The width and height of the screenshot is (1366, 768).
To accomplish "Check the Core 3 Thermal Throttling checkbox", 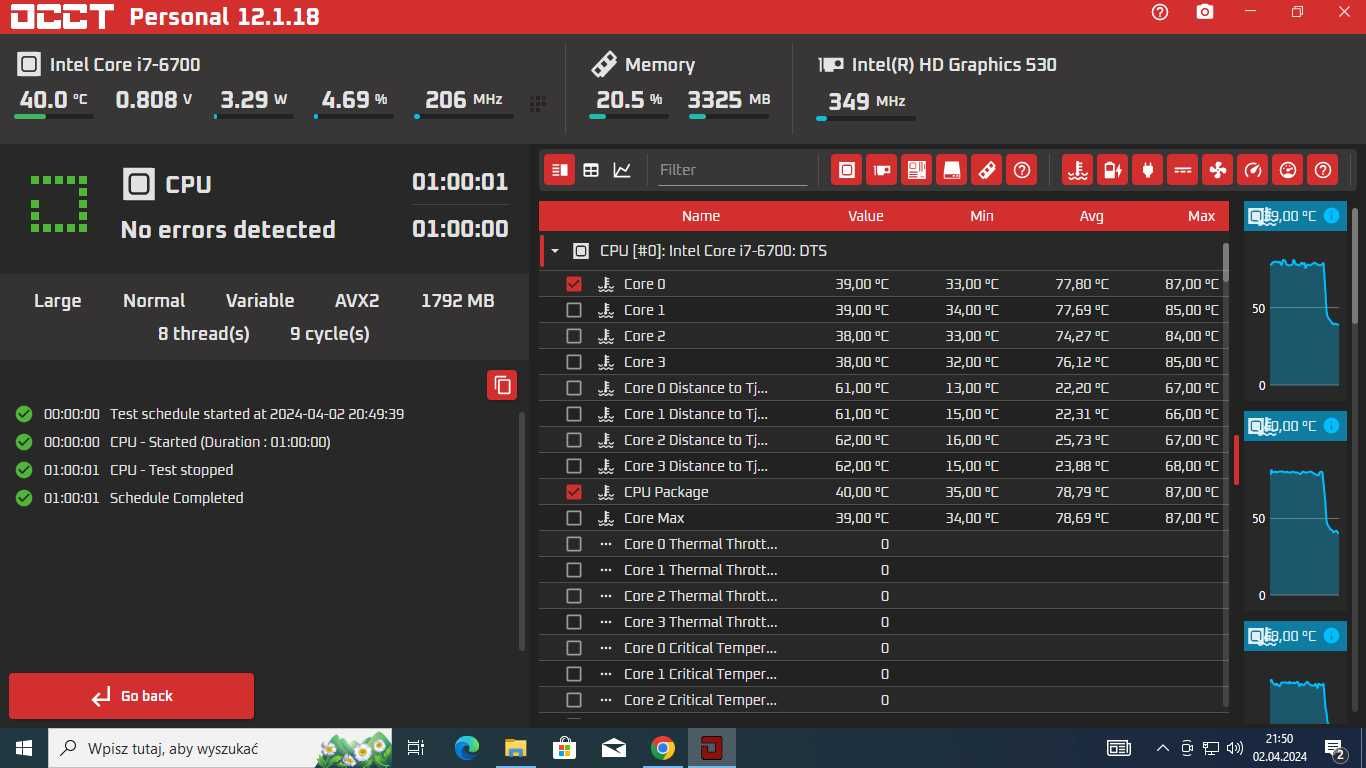I will click(x=573, y=622).
